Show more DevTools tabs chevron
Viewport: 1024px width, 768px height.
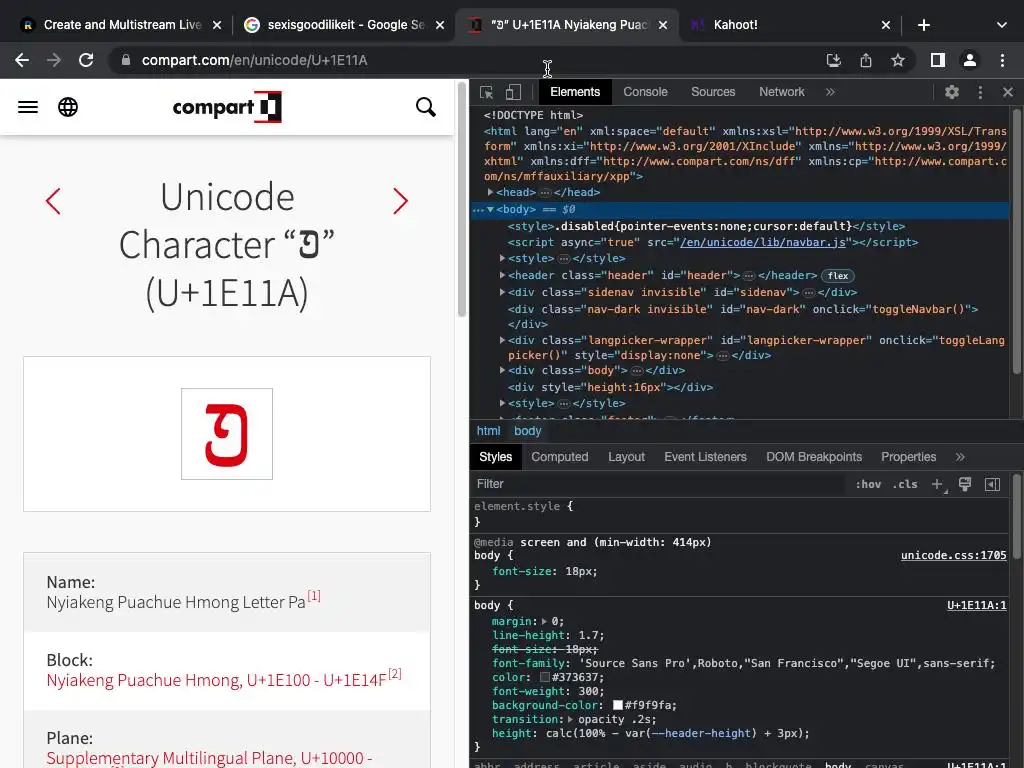(x=830, y=92)
